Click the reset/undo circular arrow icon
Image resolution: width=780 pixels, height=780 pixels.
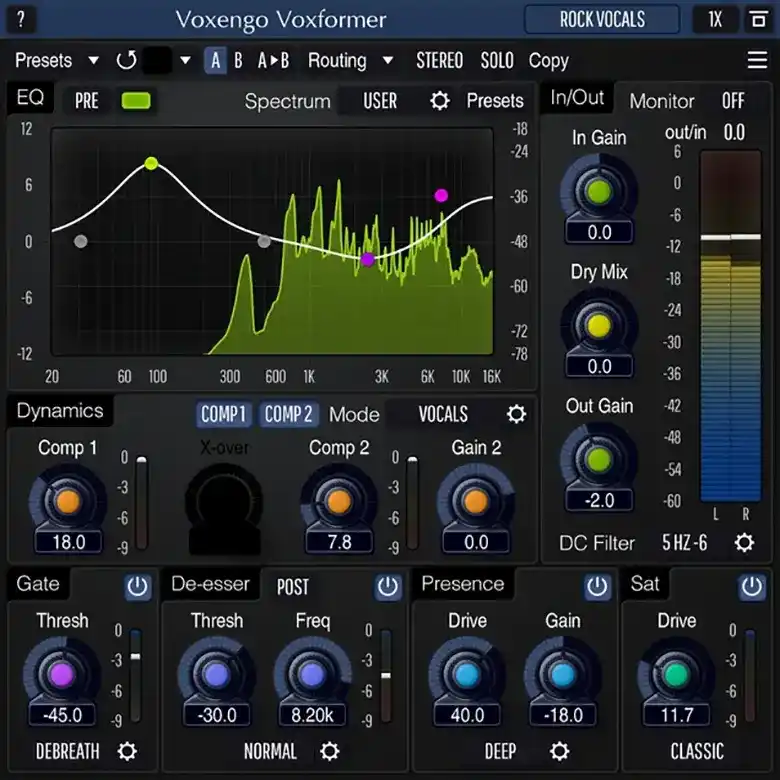pyautogui.click(x=126, y=60)
